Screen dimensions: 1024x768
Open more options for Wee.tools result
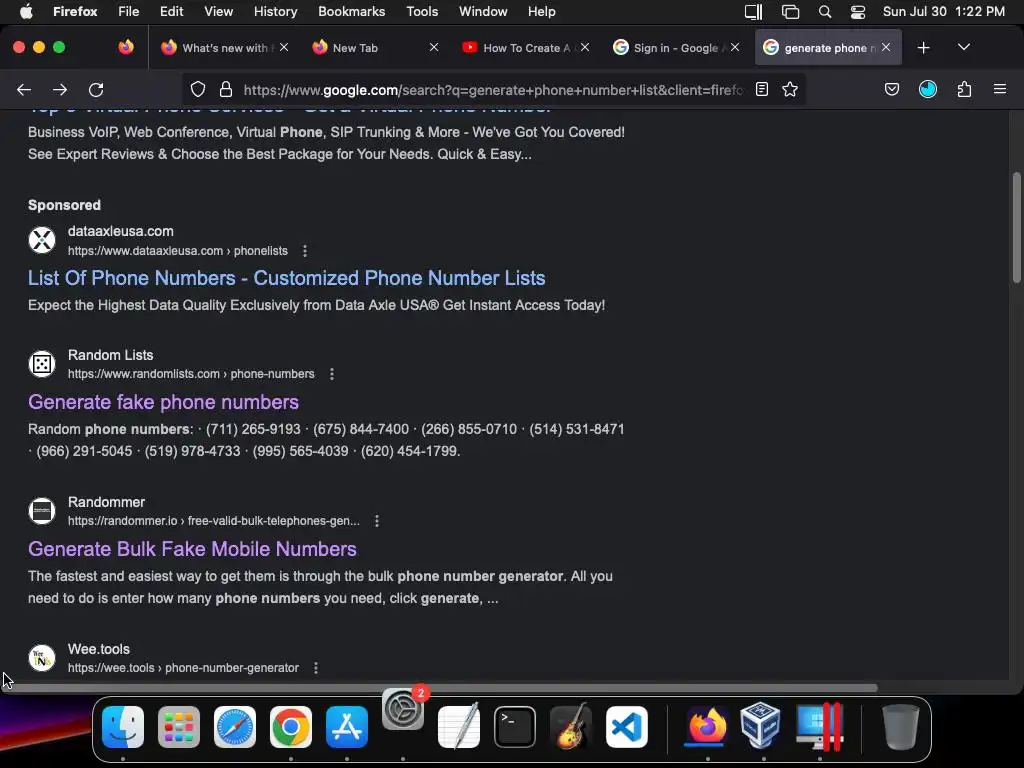(316, 668)
